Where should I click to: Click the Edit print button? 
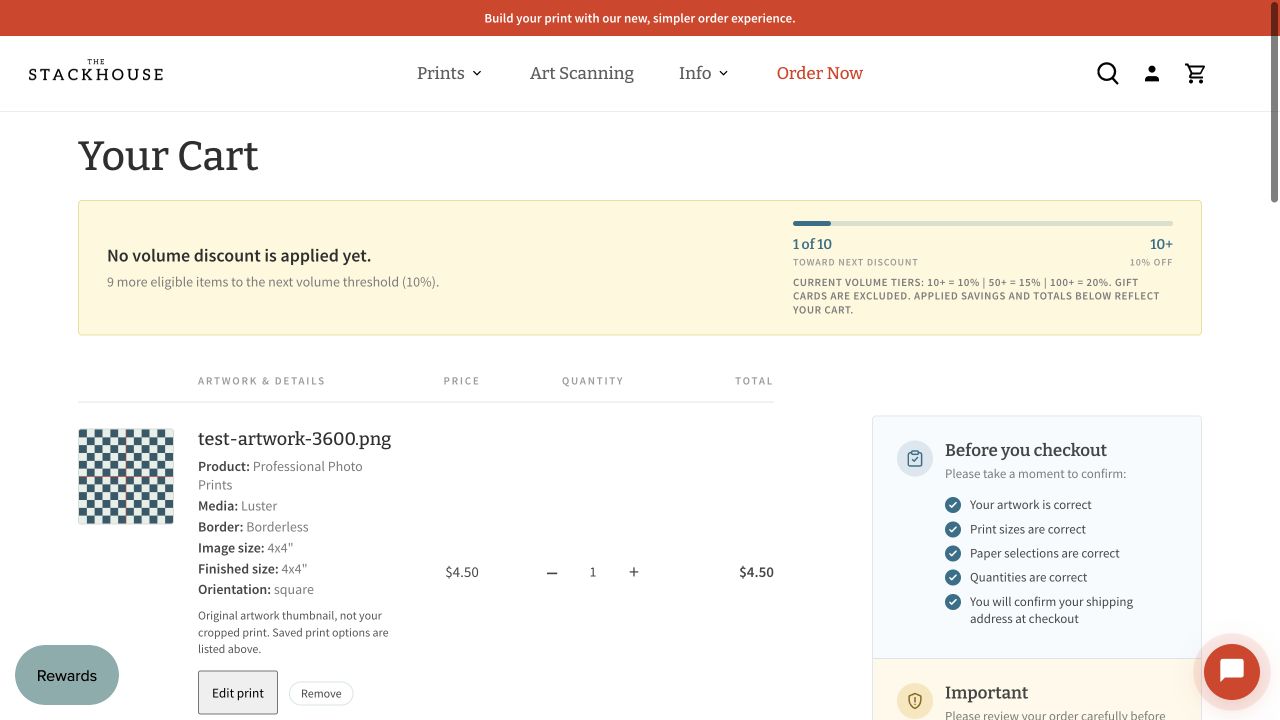(238, 693)
